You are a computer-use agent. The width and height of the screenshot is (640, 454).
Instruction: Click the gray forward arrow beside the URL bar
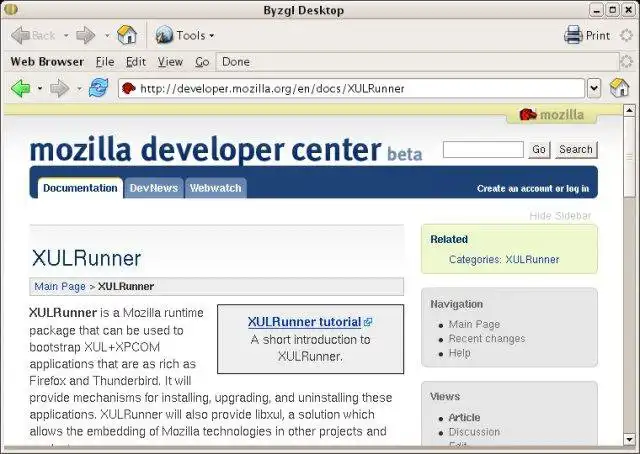click(x=60, y=88)
